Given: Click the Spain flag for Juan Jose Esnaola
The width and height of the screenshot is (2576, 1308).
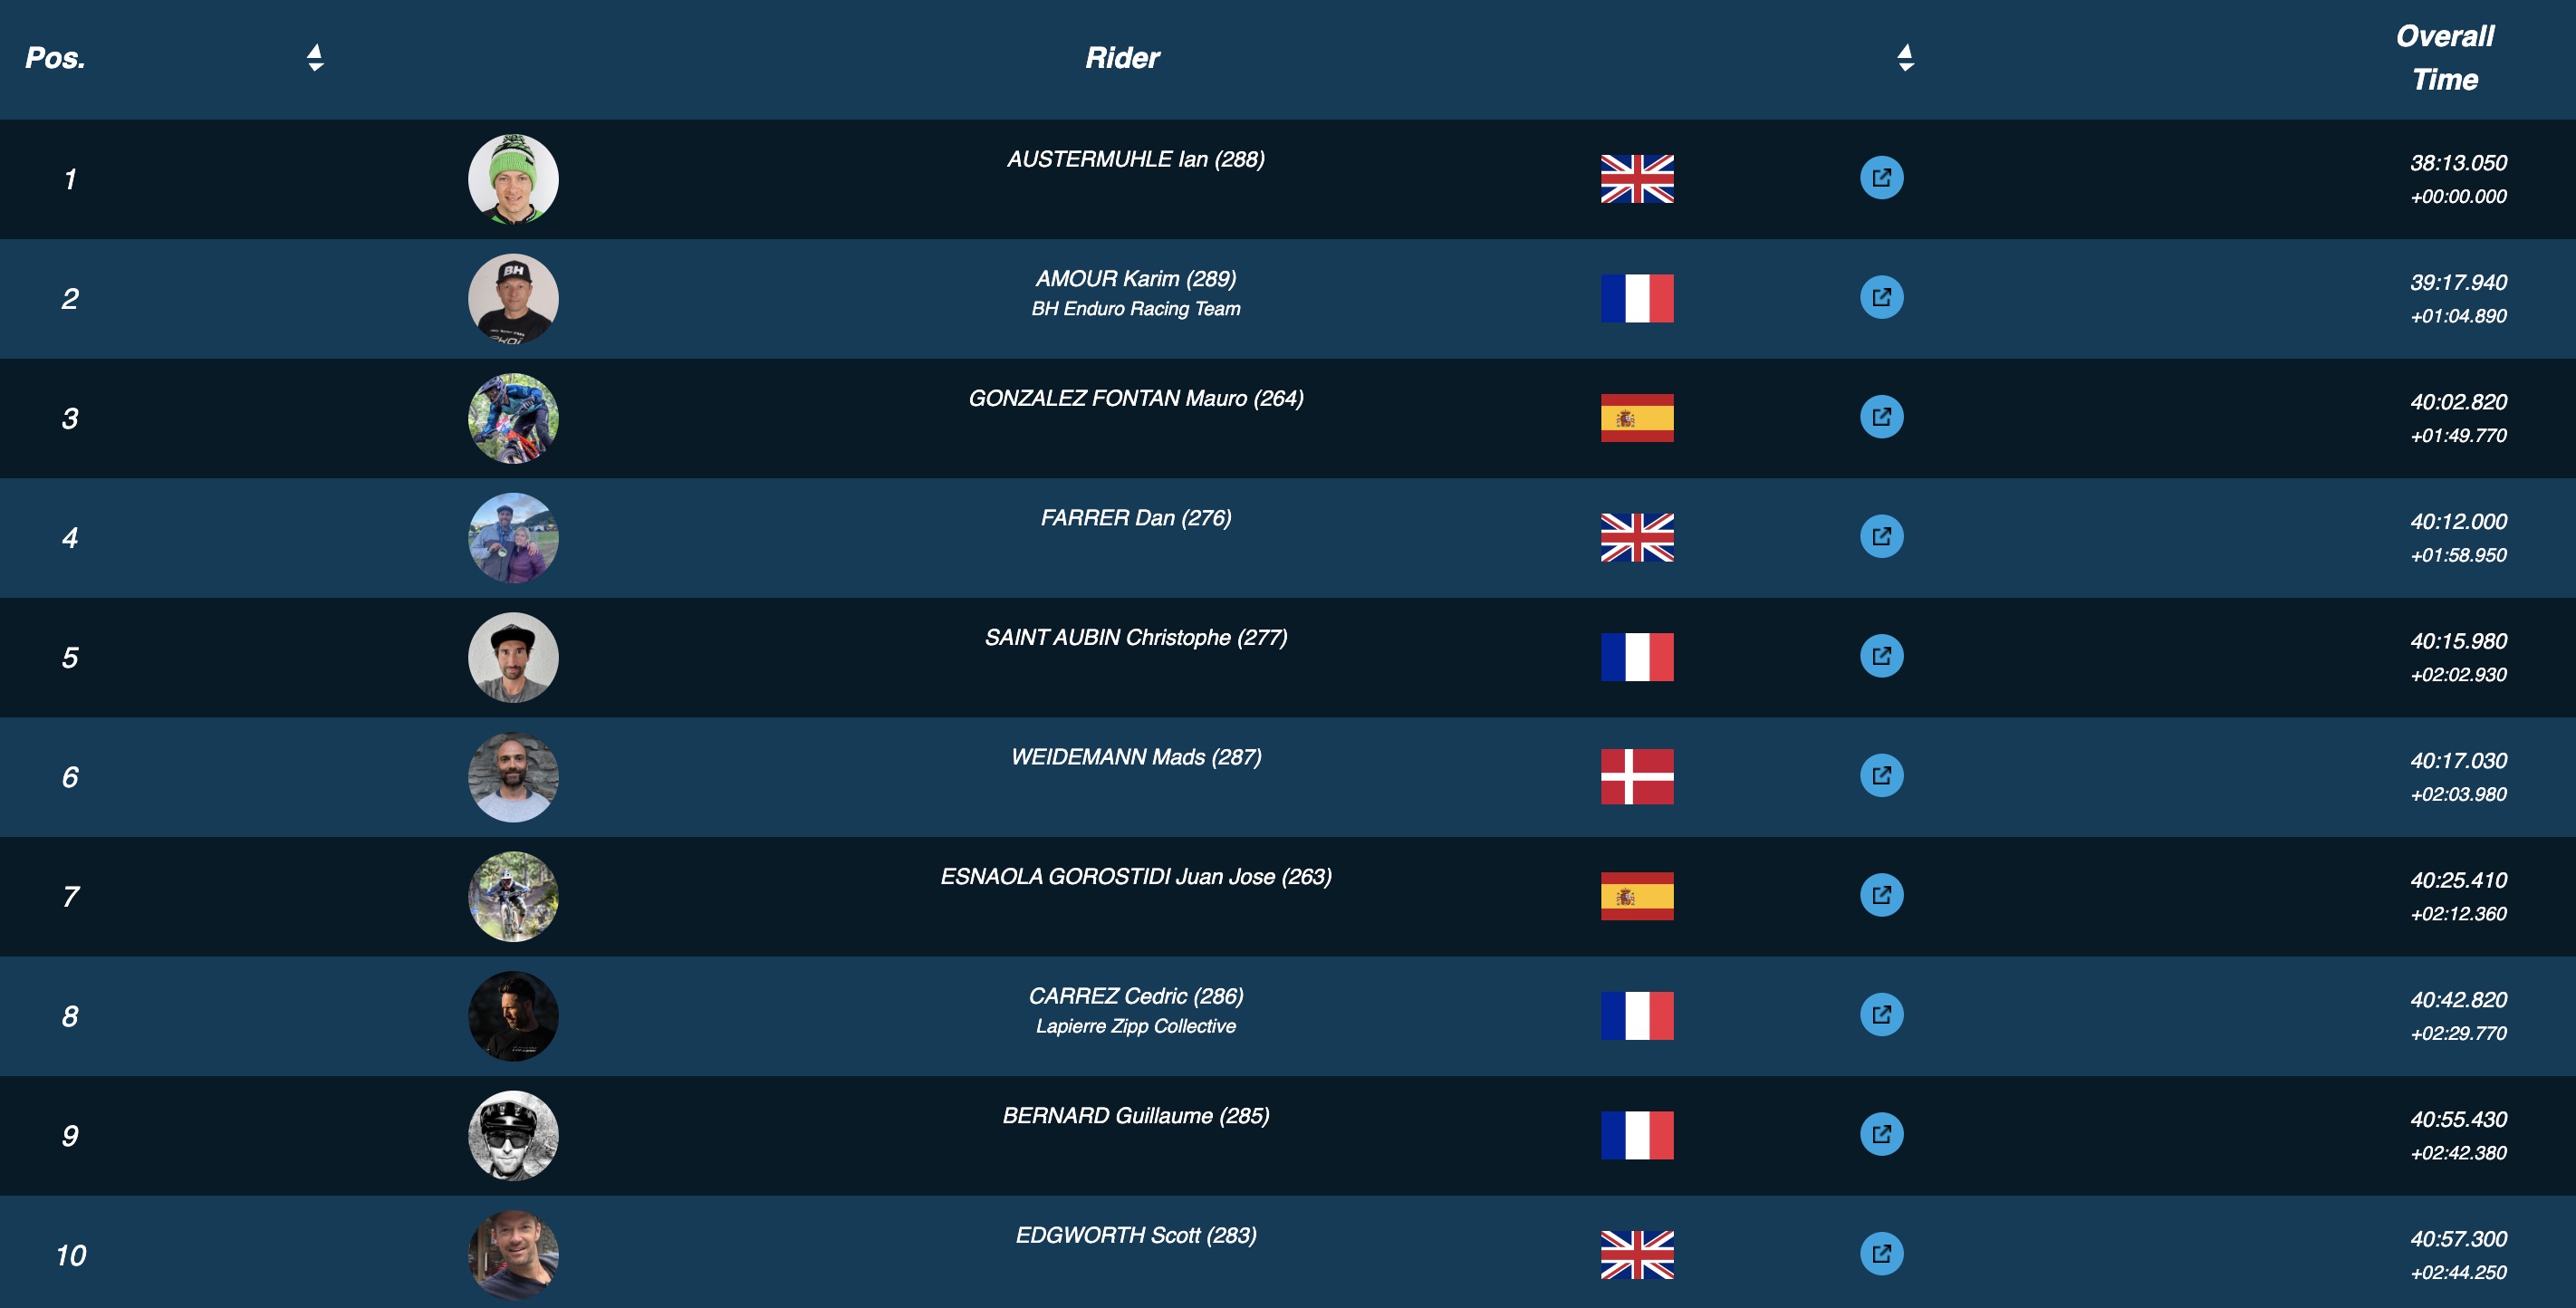Looking at the screenshot, I should tap(1636, 896).
